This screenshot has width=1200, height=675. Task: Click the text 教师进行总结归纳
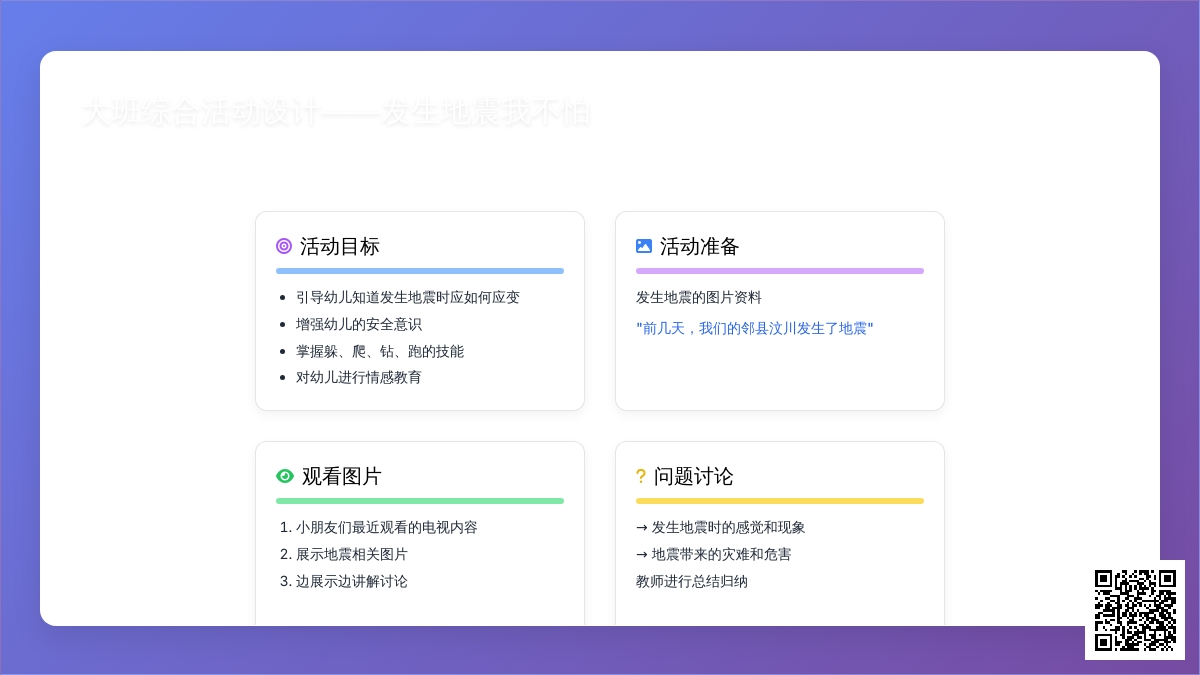click(x=692, y=581)
